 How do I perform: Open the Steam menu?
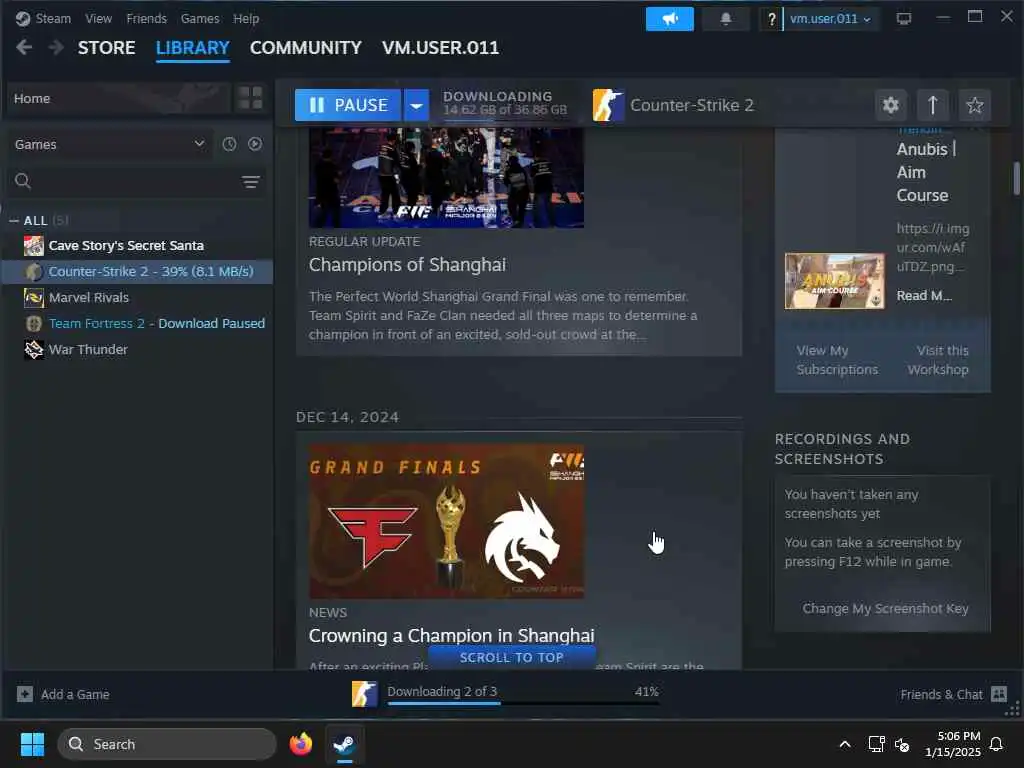(53, 18)
